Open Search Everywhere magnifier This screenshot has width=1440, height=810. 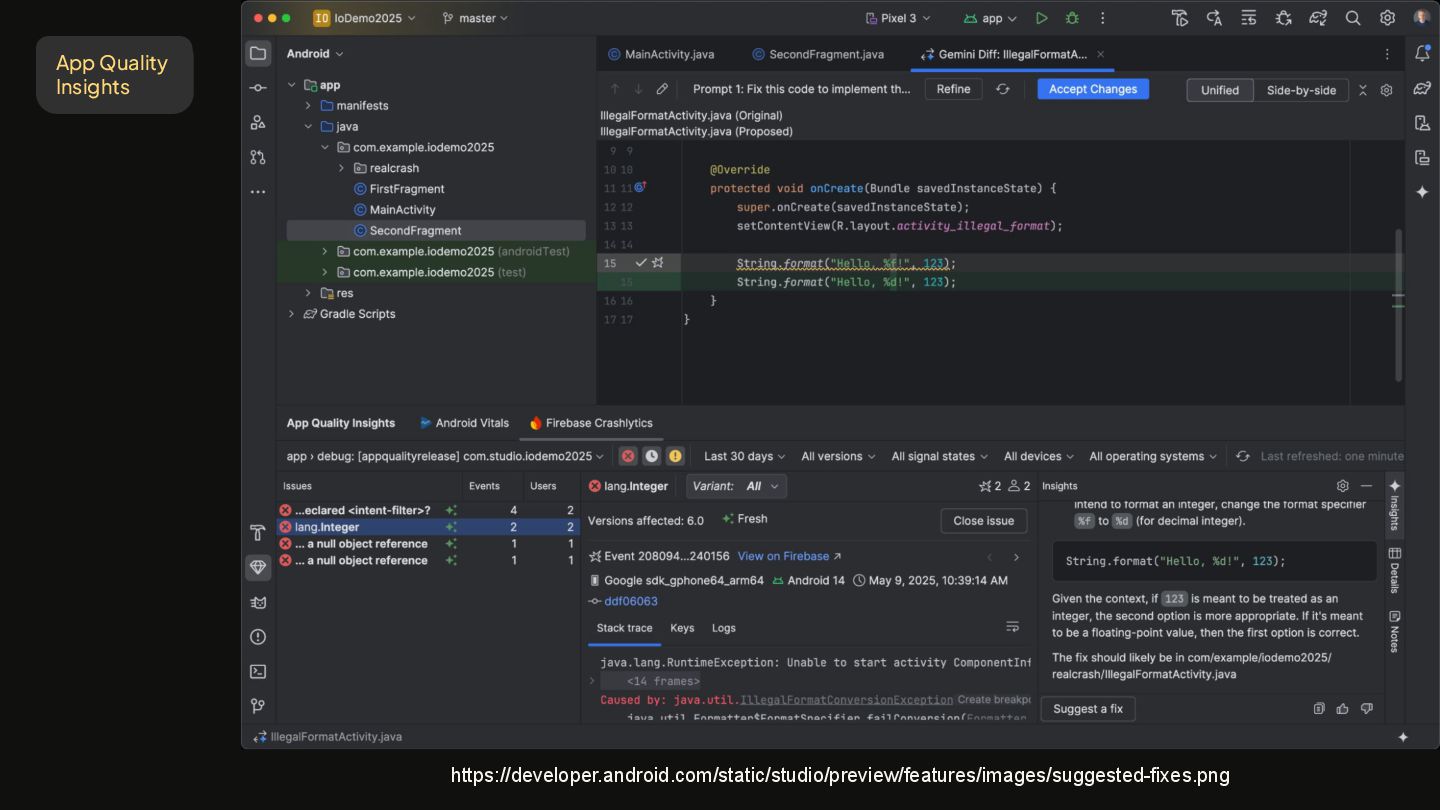1353,18
